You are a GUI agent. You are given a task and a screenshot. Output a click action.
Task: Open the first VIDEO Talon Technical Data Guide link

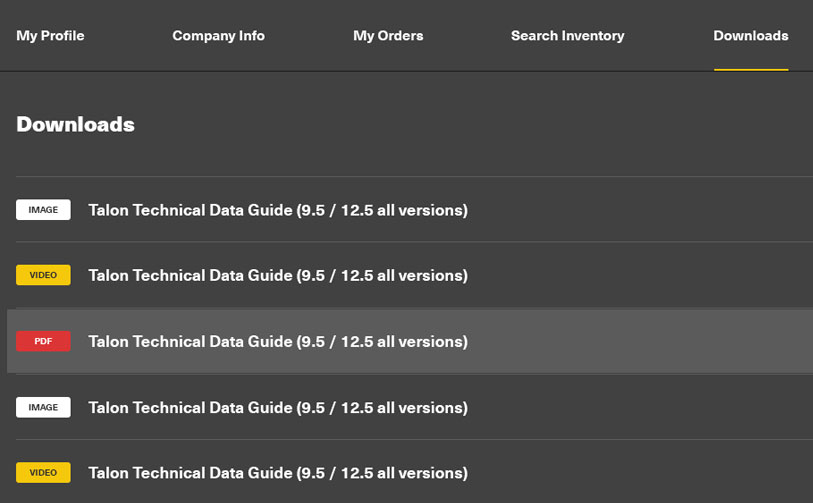(278, 275)
